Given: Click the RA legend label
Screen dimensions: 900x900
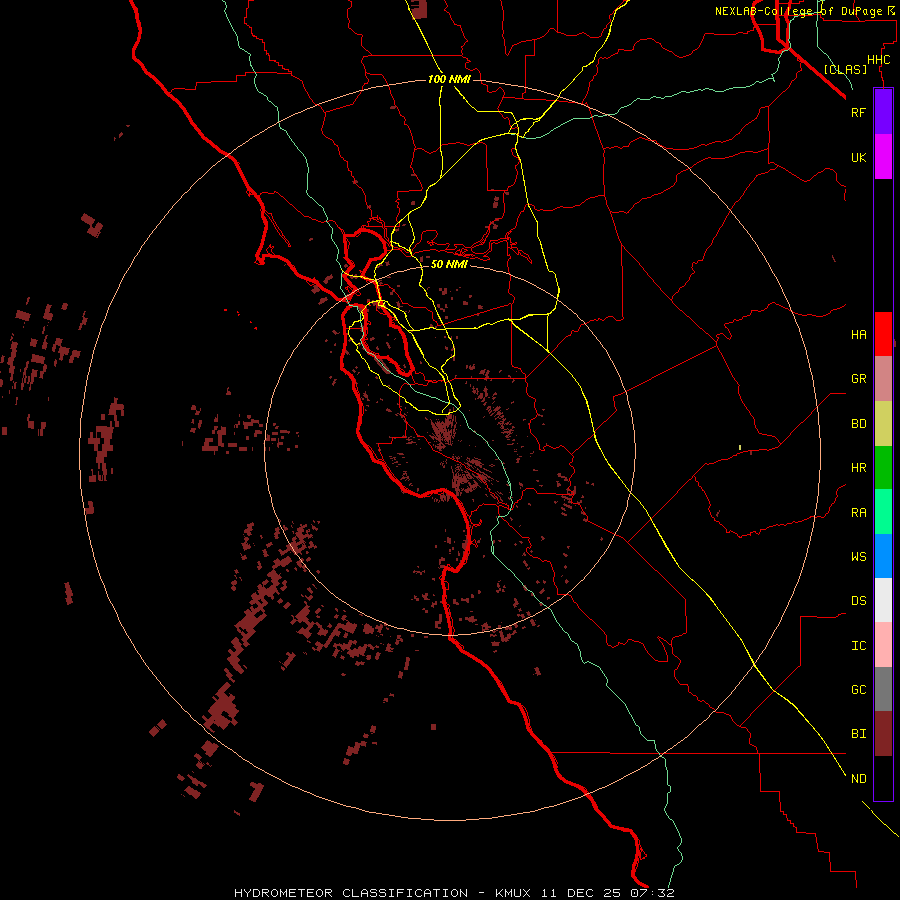Looking at the screenshot, I should tap(859, 513).
